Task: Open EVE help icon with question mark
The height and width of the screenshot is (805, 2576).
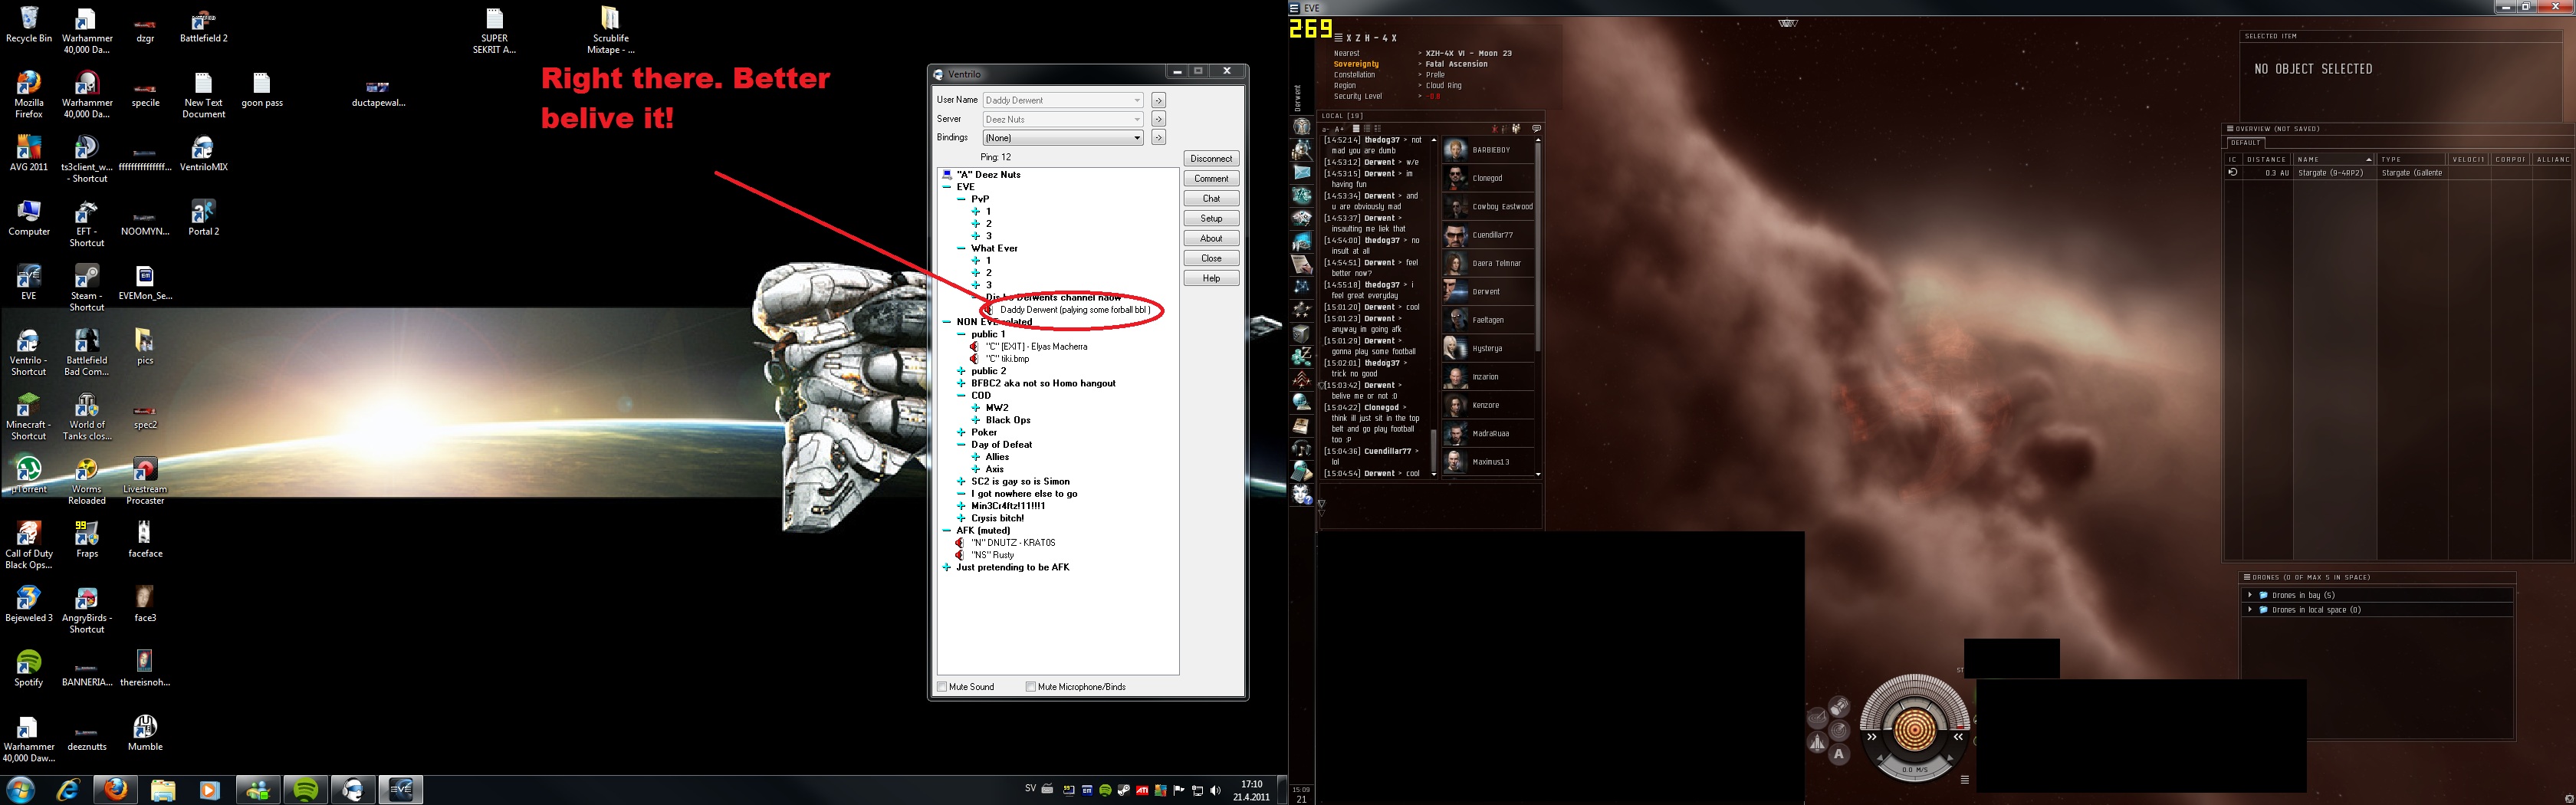Action: tap(1302, 495)
